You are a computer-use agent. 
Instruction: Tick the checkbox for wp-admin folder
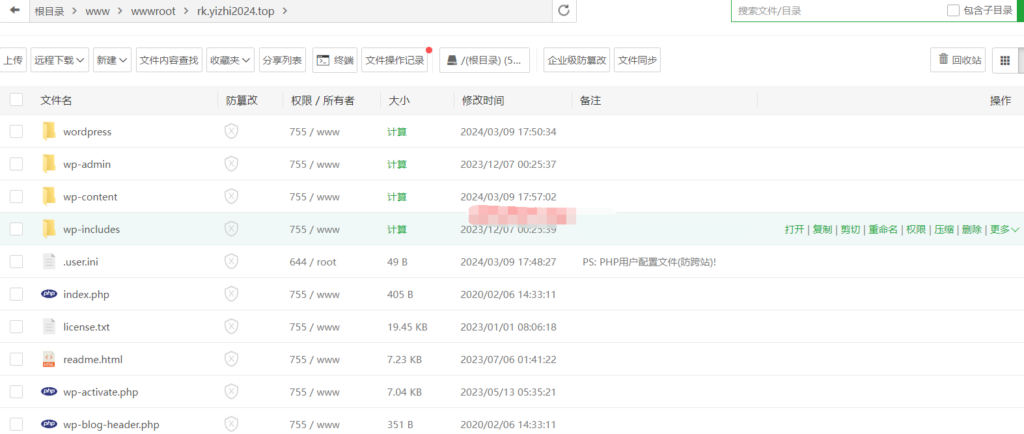(x=16, y=164)
